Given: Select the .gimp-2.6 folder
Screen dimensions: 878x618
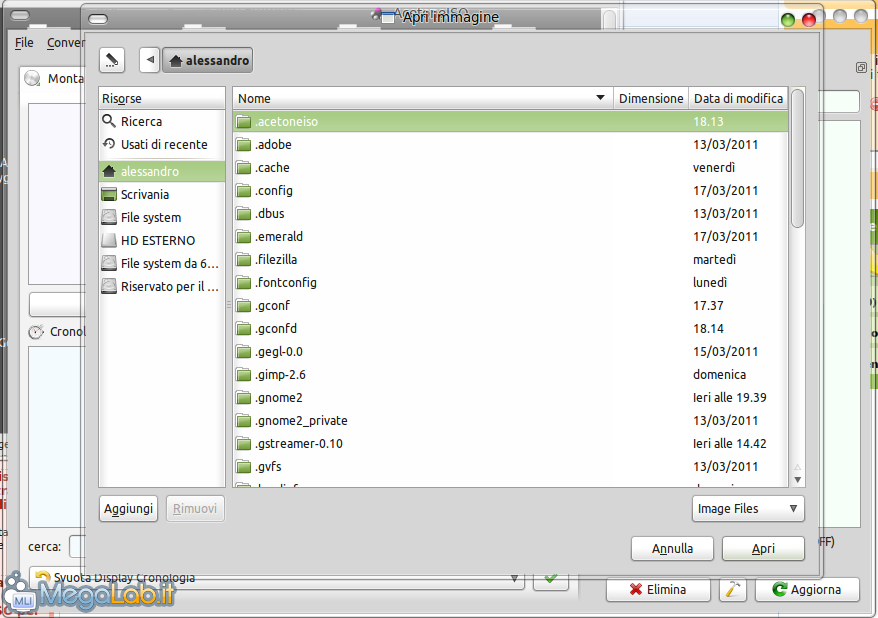Looking at the screenshot, I should coord(279,374).
